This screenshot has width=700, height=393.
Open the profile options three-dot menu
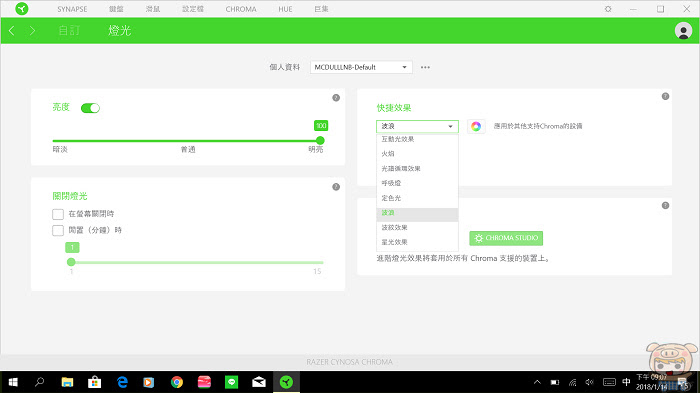pos(425,67)
